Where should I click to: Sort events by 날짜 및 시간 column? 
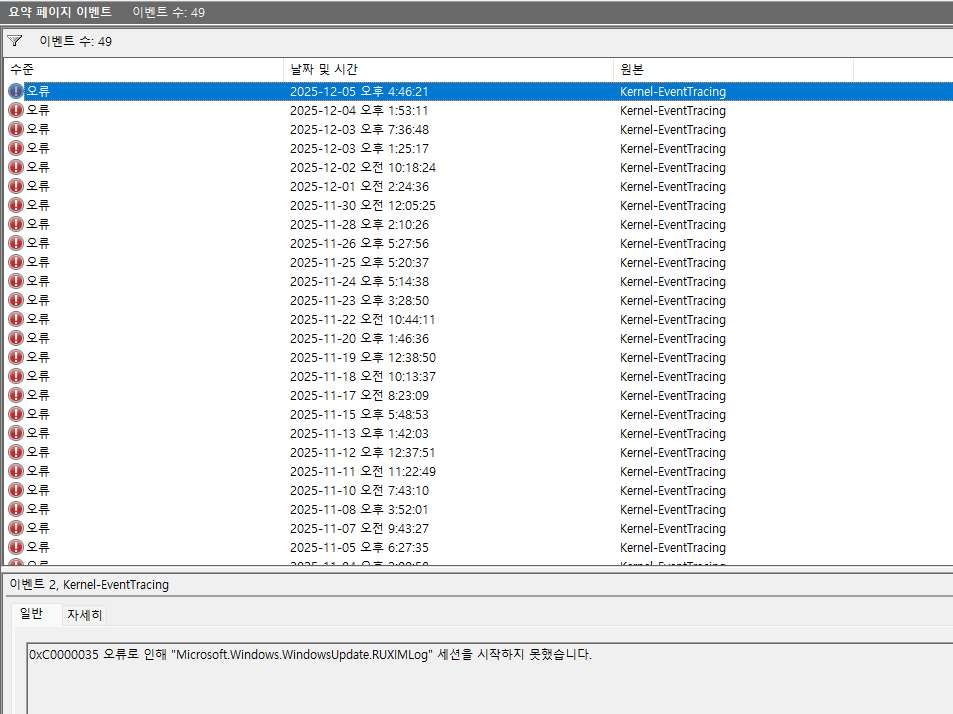click(x=323, y=69)
